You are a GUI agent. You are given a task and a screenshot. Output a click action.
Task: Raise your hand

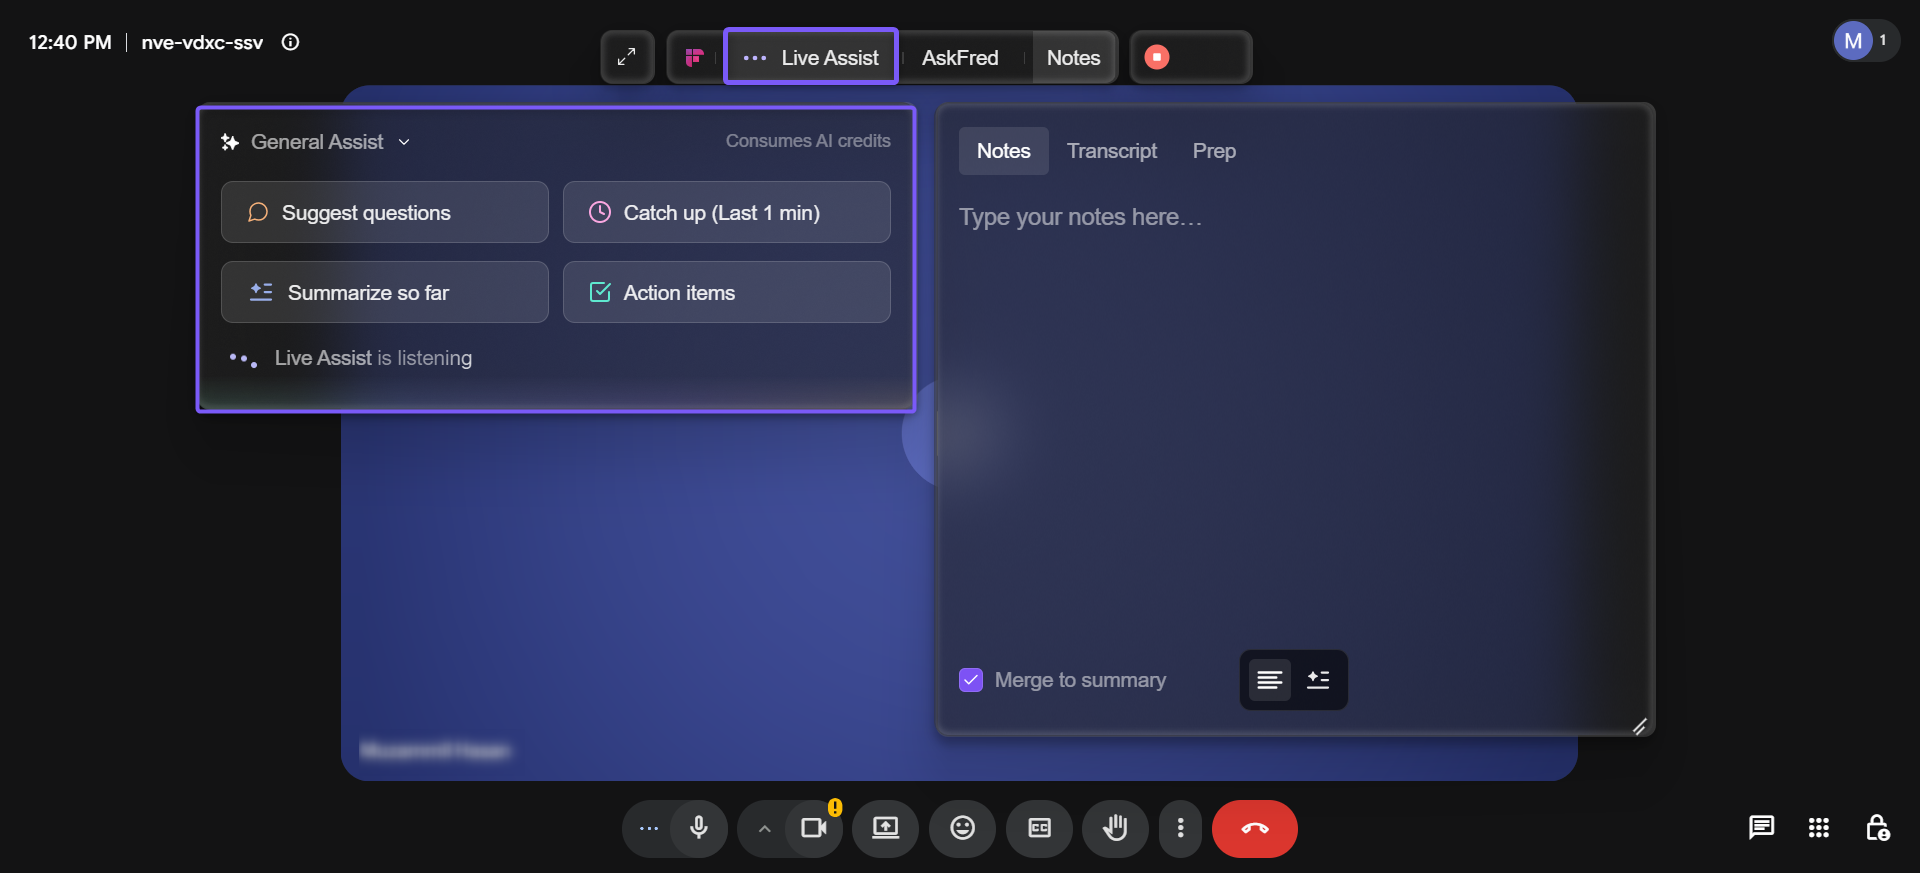click(x=1115, y=828)
